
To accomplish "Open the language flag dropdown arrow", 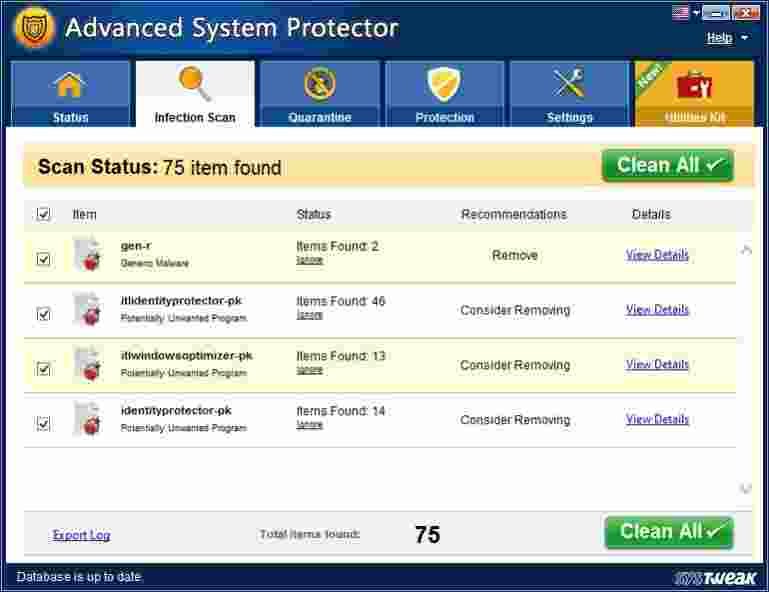I will 696,13.
